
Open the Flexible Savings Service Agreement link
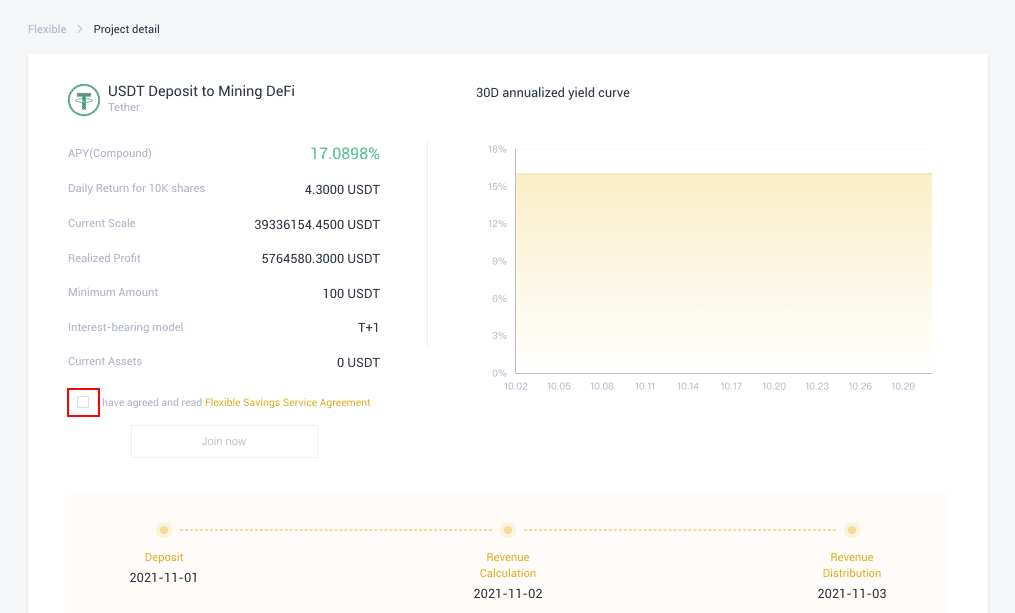pyautogui.click(x=287, y=403)
